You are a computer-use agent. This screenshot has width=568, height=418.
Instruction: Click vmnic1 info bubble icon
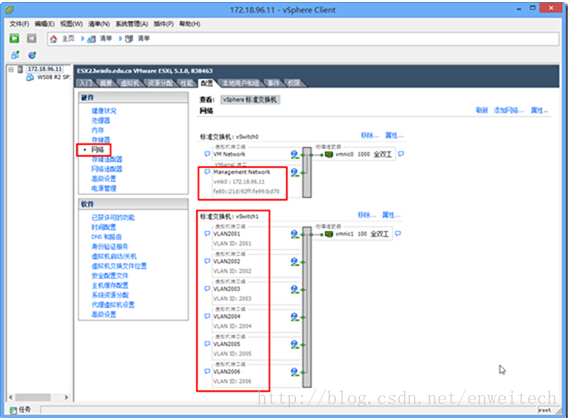click(398, 234)
